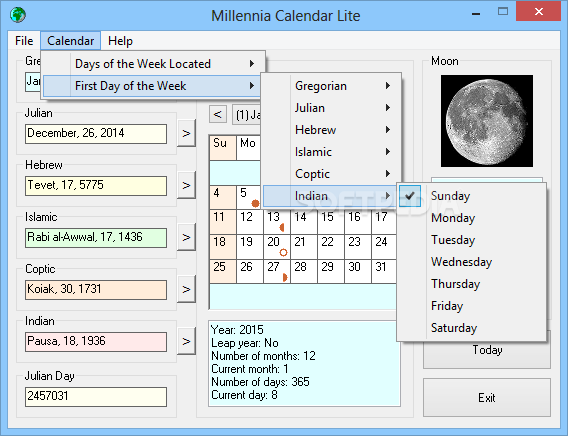
Task: Click the Indian date field Pausa, 18, 1936
Action: [x=96, y=341]
